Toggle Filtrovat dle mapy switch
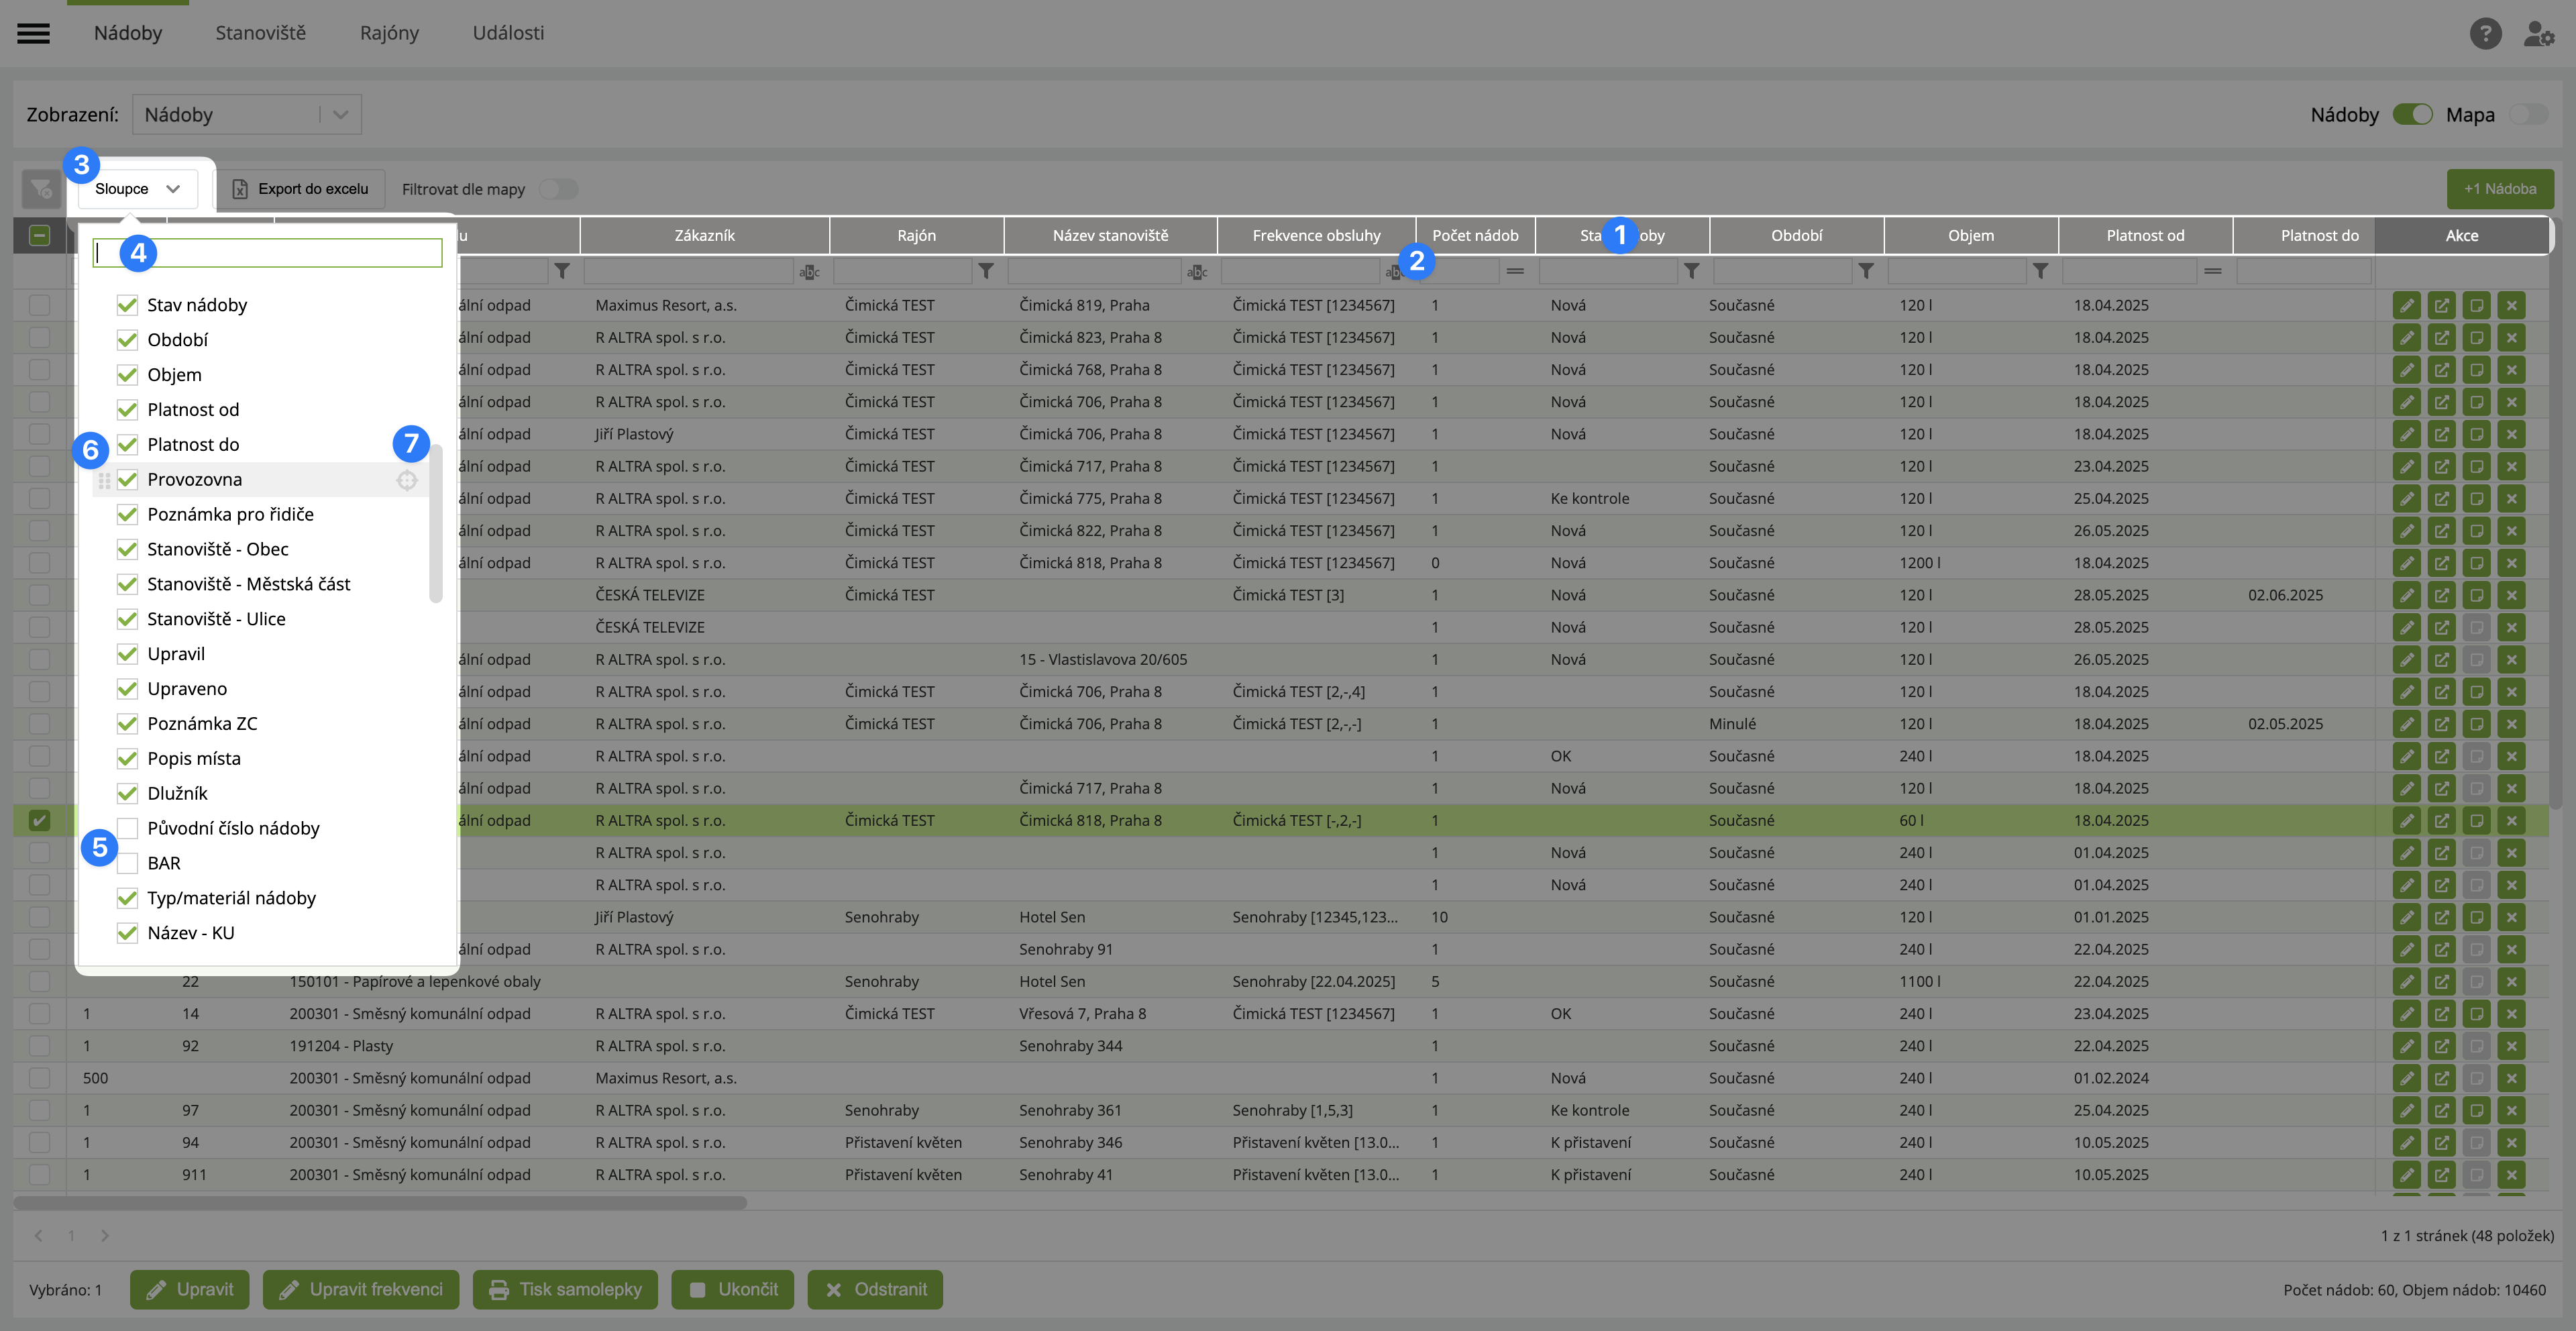The image size is (2576, 1331). pyautogui.click(x=558, y=189)
